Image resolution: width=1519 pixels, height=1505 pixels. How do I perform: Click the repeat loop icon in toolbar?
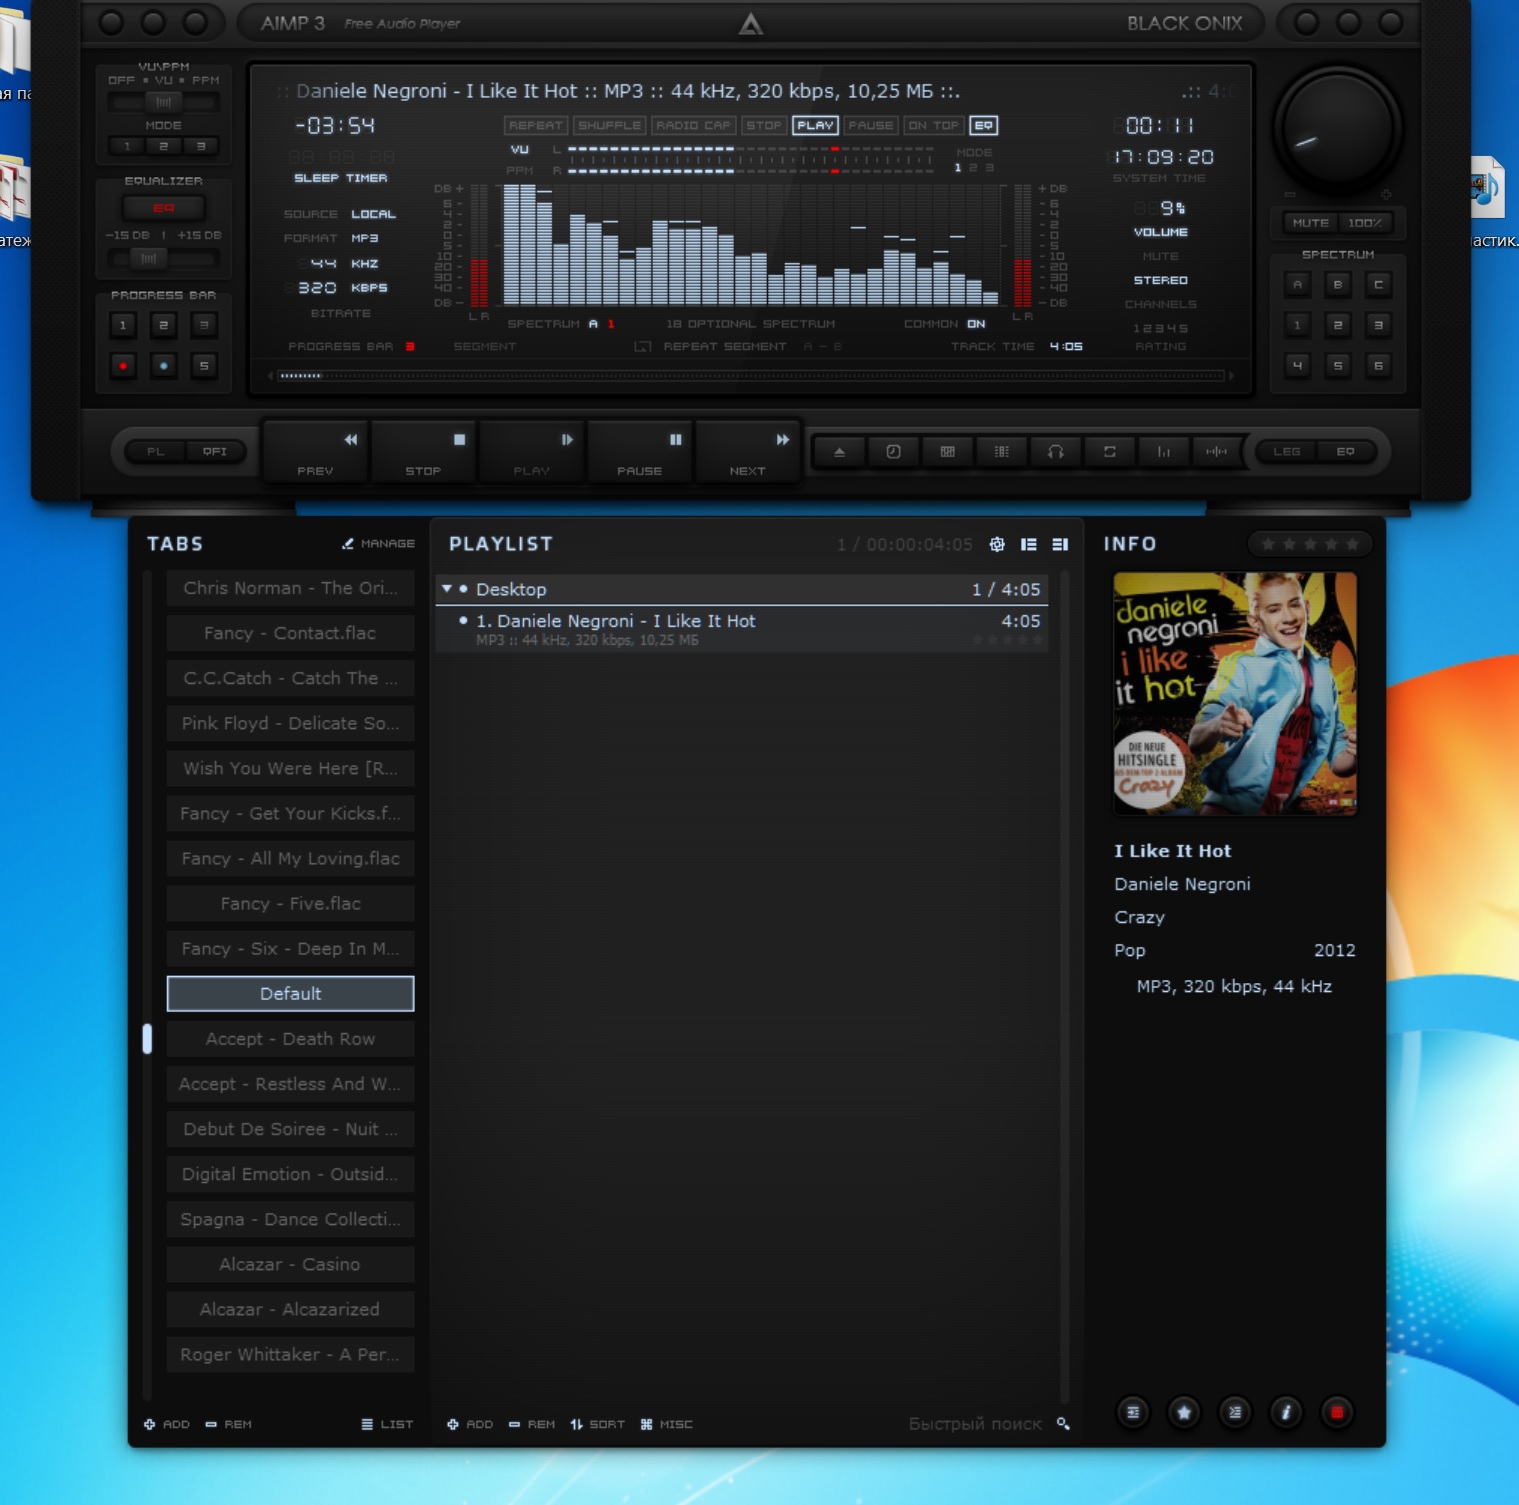(x=1110, y=452)
